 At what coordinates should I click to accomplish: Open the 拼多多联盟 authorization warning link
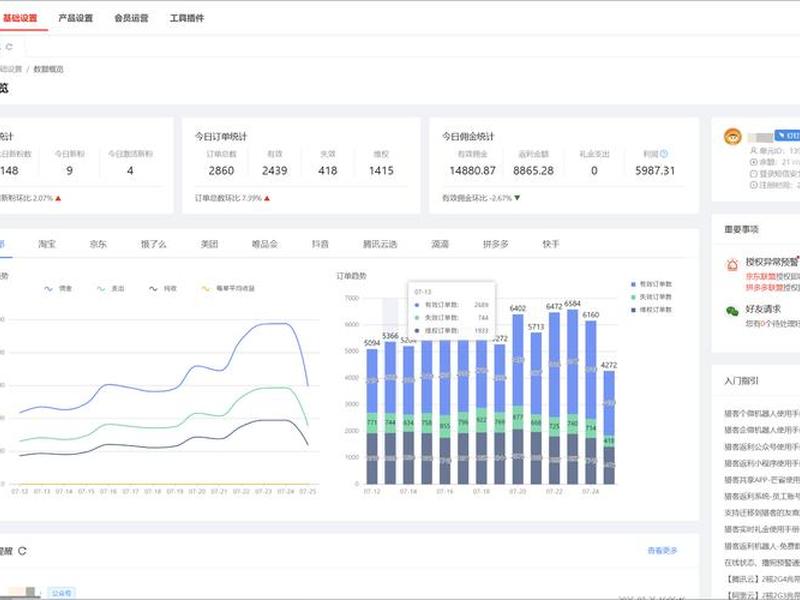(x=765, y=288)
